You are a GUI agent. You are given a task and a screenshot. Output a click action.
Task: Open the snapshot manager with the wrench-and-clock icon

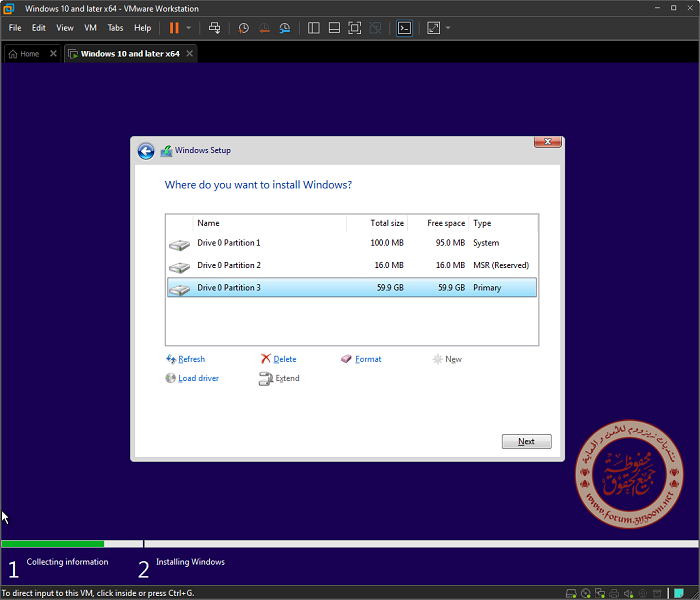(285, 29)
